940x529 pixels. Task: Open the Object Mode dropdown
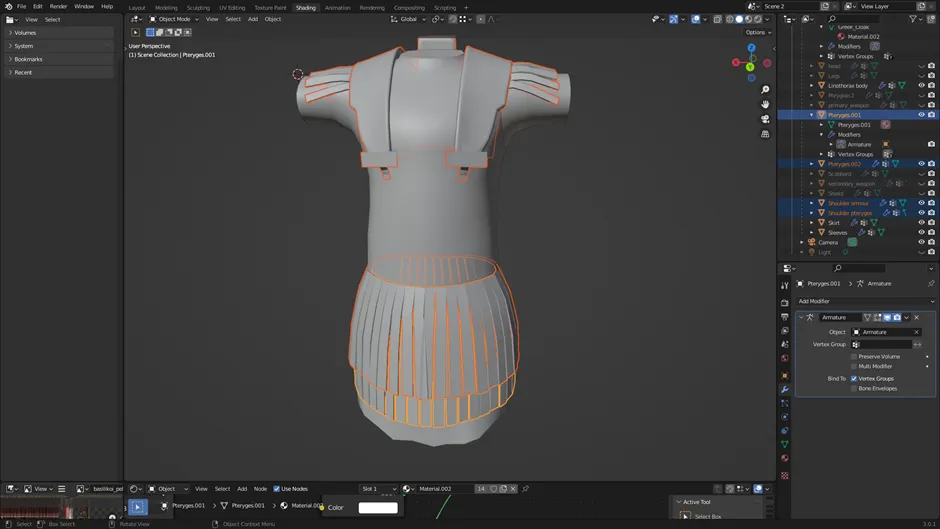point(174,19)
